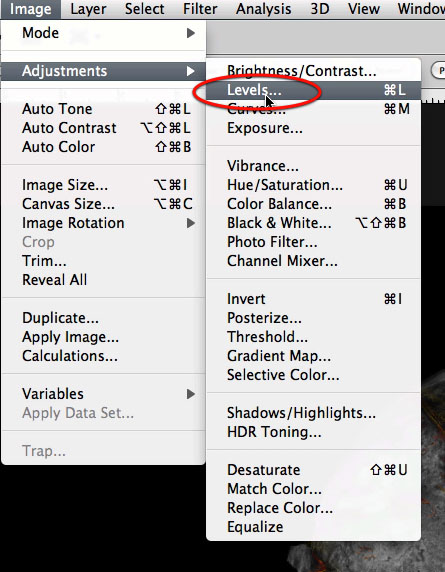Image resolution: width=445 pixels, height=572 pixels.
Task: Select Channel Mixer adjustment
Action: pos(314,261)
